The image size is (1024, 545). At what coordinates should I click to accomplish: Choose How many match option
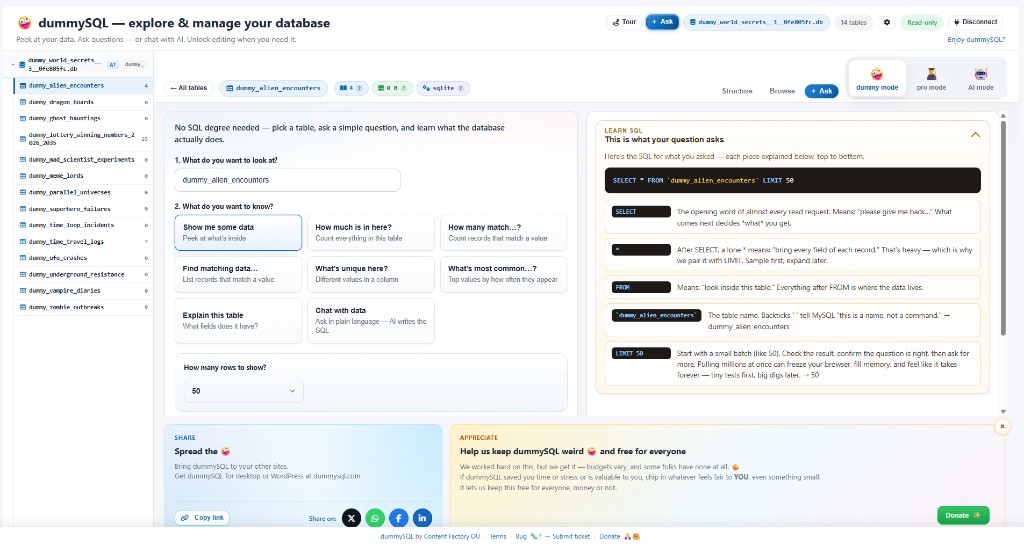504,232
